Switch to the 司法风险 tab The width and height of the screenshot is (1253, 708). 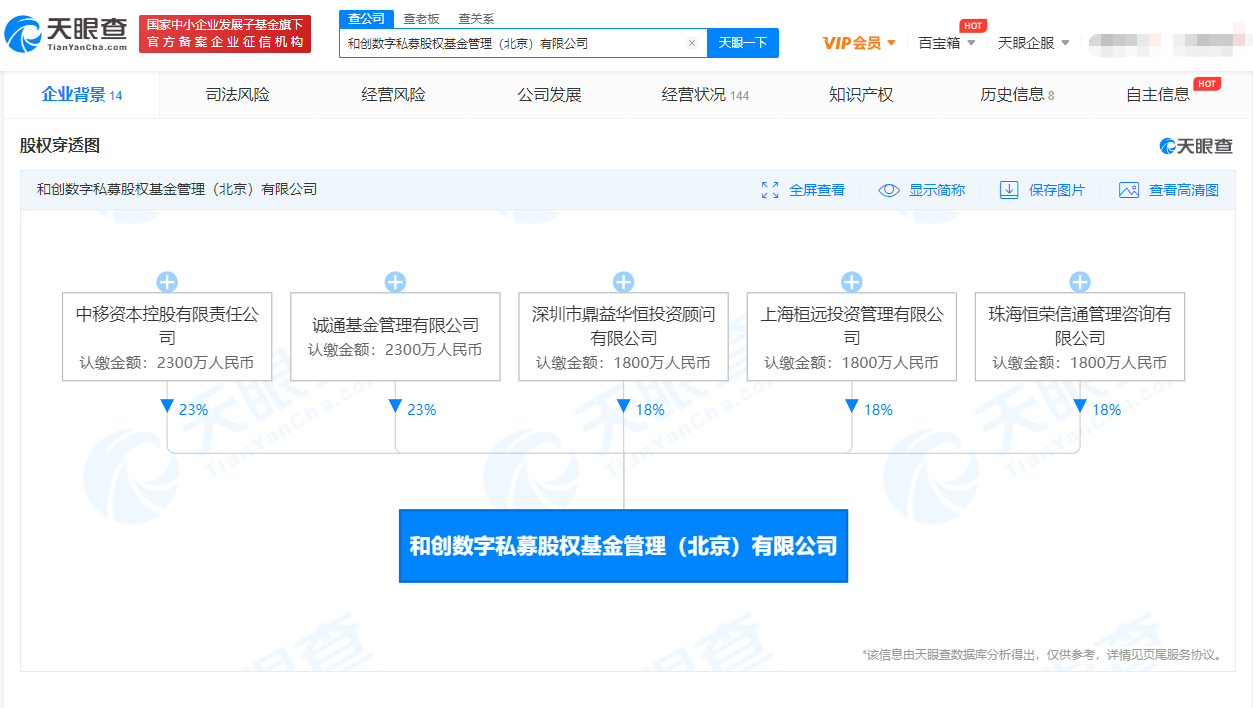[237, 95]
